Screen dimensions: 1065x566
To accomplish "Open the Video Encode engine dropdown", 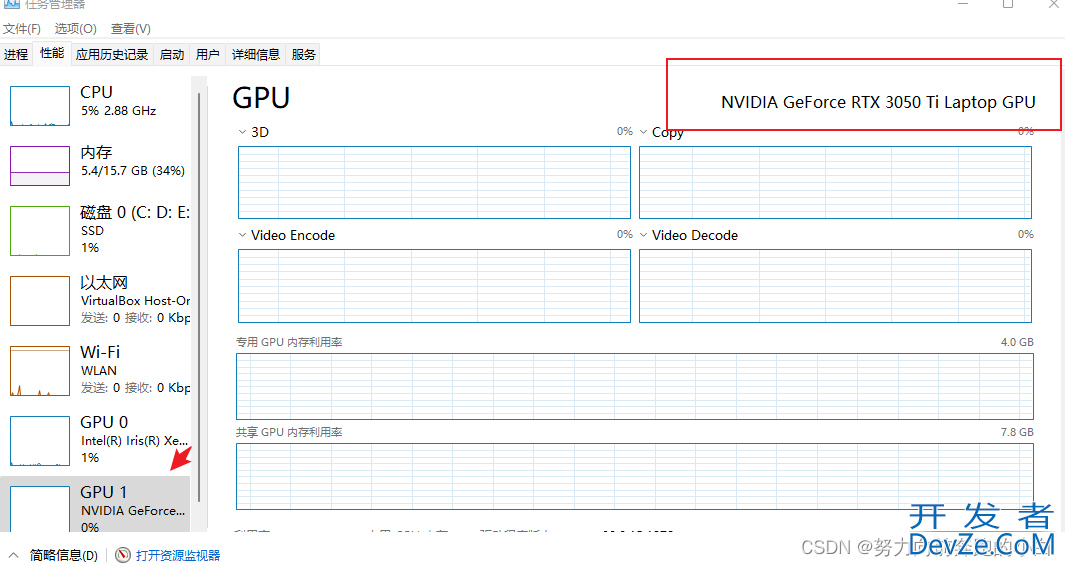I will [242, 235].
